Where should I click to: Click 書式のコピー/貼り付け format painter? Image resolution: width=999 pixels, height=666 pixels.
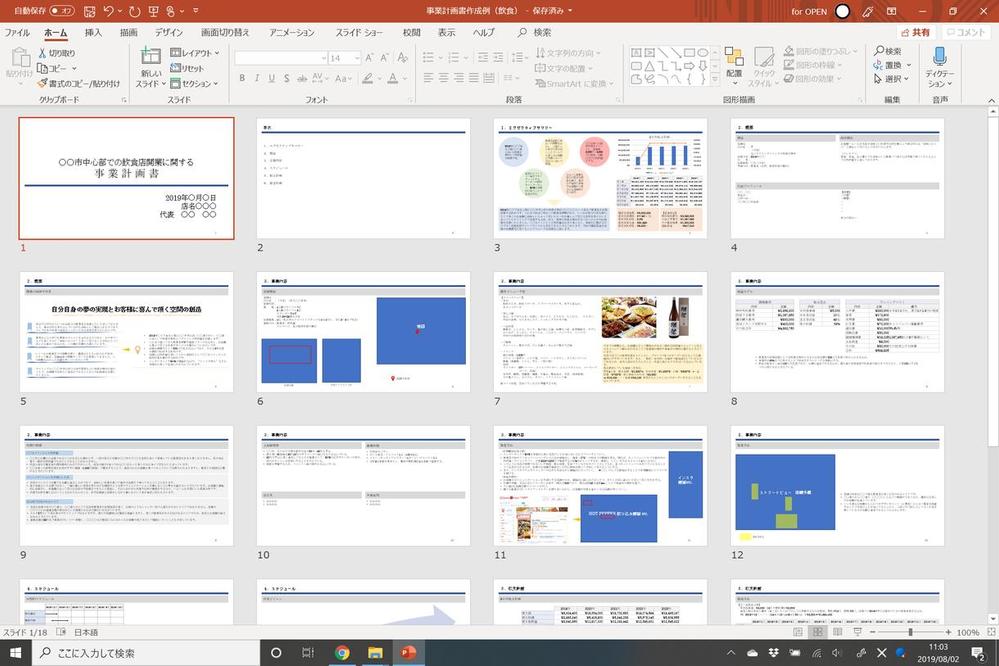tap(78, 83)
